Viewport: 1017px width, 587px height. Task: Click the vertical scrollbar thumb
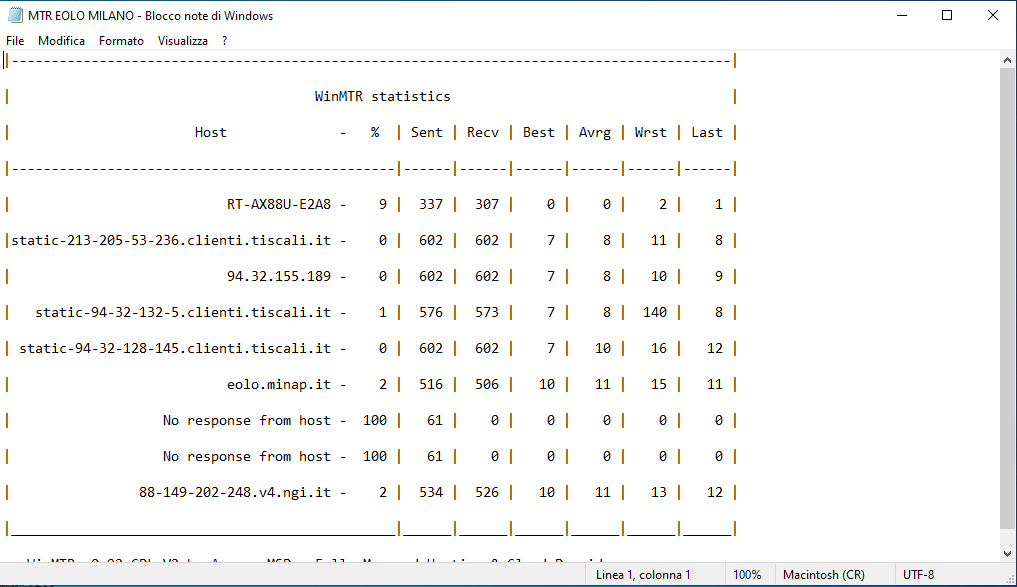1008,300
